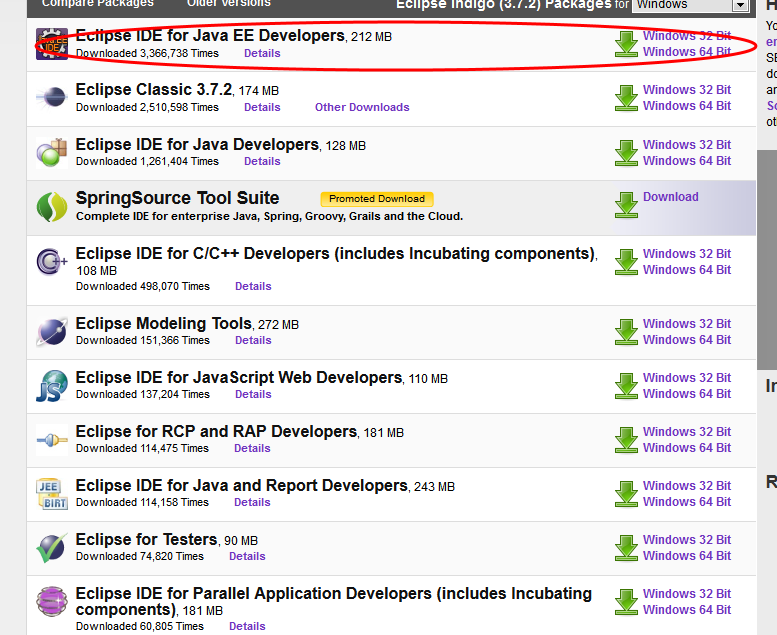This screenshot has height=635, width=777.
Task: Download Eclipse Classic Windows 64 Bit
Action: tap(687, 106)
